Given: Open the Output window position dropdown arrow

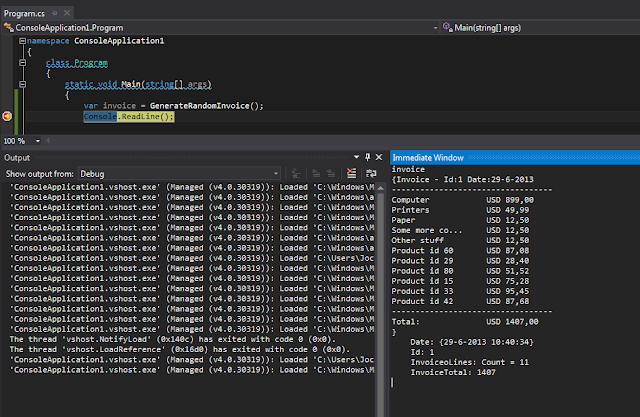Looking at the screenshot, I should coord(356,157).
